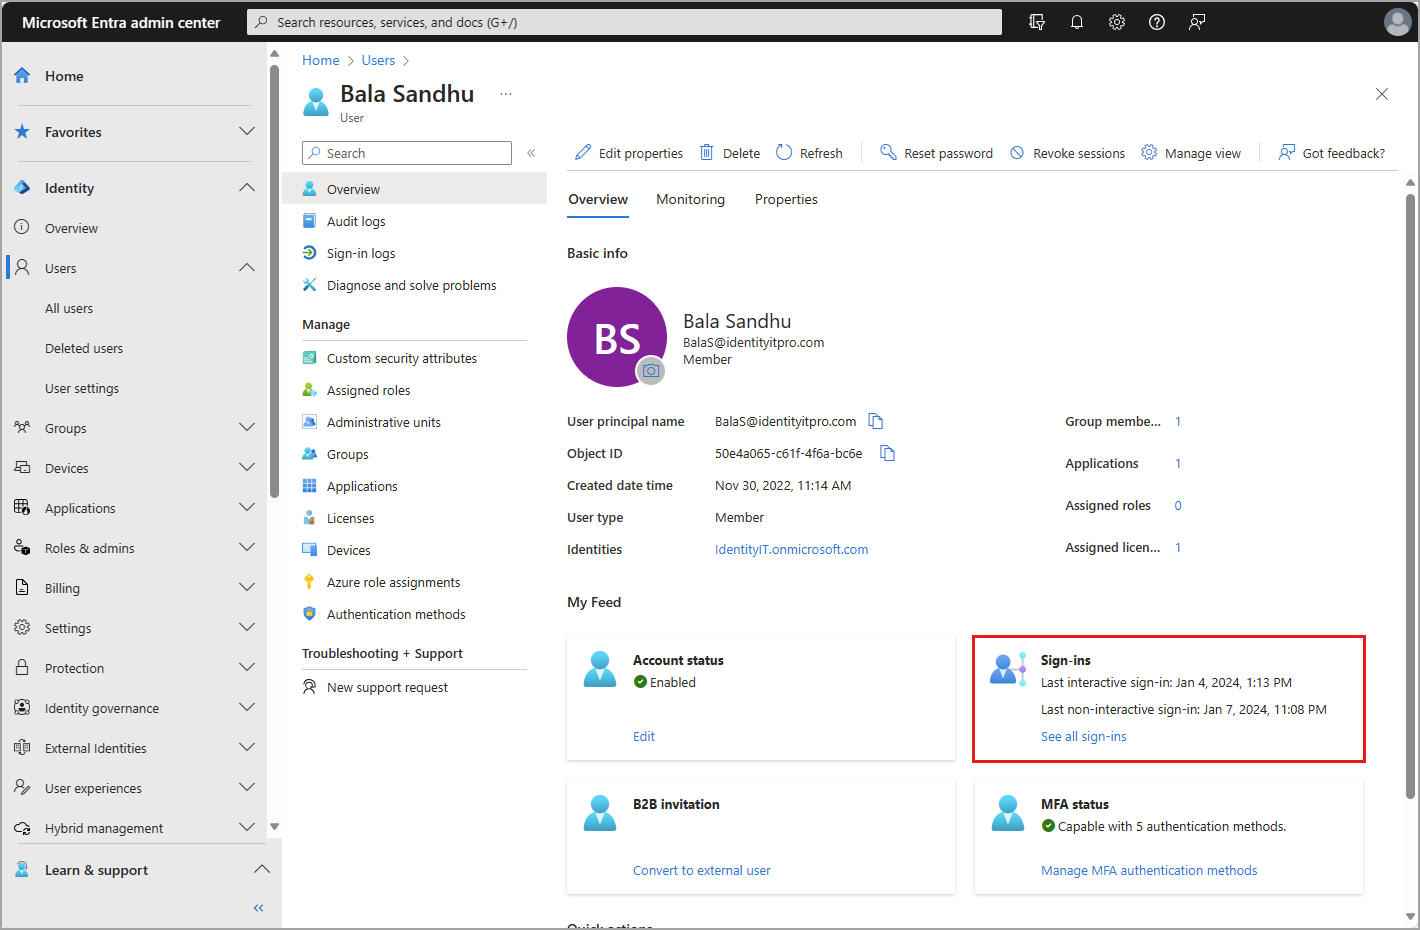Click the Manage view gear icon

click(x=1149, y=152)
